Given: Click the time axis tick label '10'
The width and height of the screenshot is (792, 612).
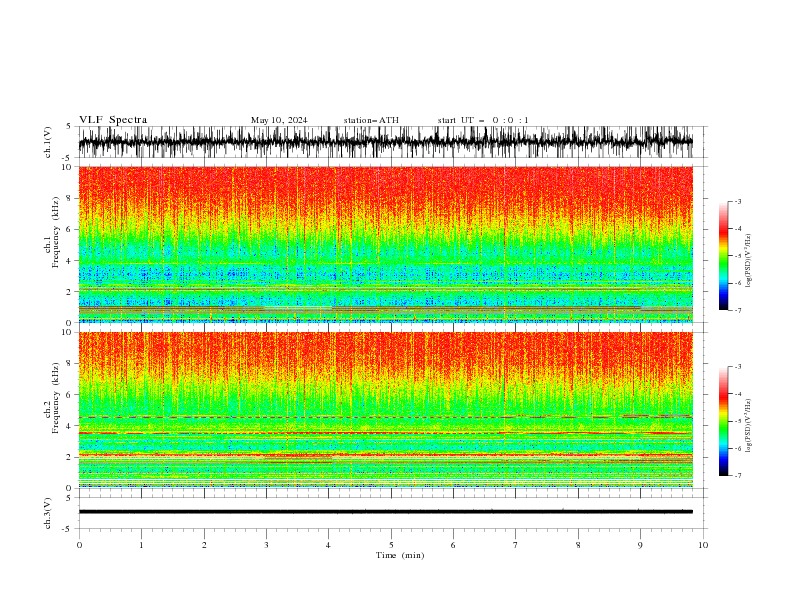Looking at the screenshot, I should tap(703, 545).
